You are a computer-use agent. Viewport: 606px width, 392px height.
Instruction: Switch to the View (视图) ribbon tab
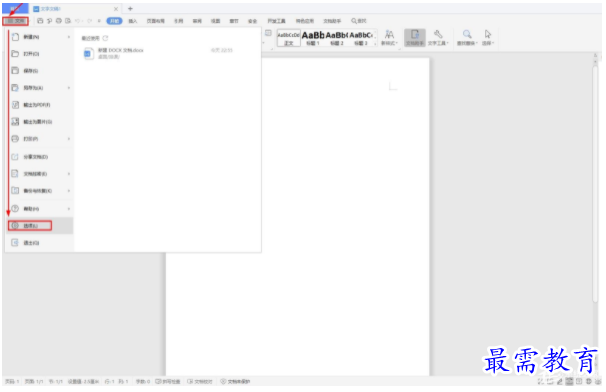click(215, 21)
